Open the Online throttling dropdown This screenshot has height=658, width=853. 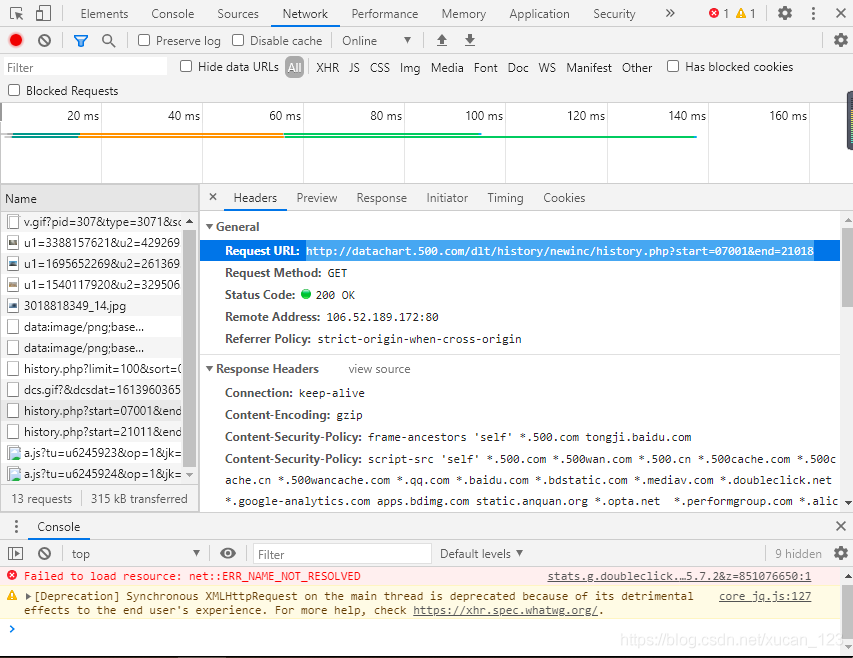click(x=377, y=40)
